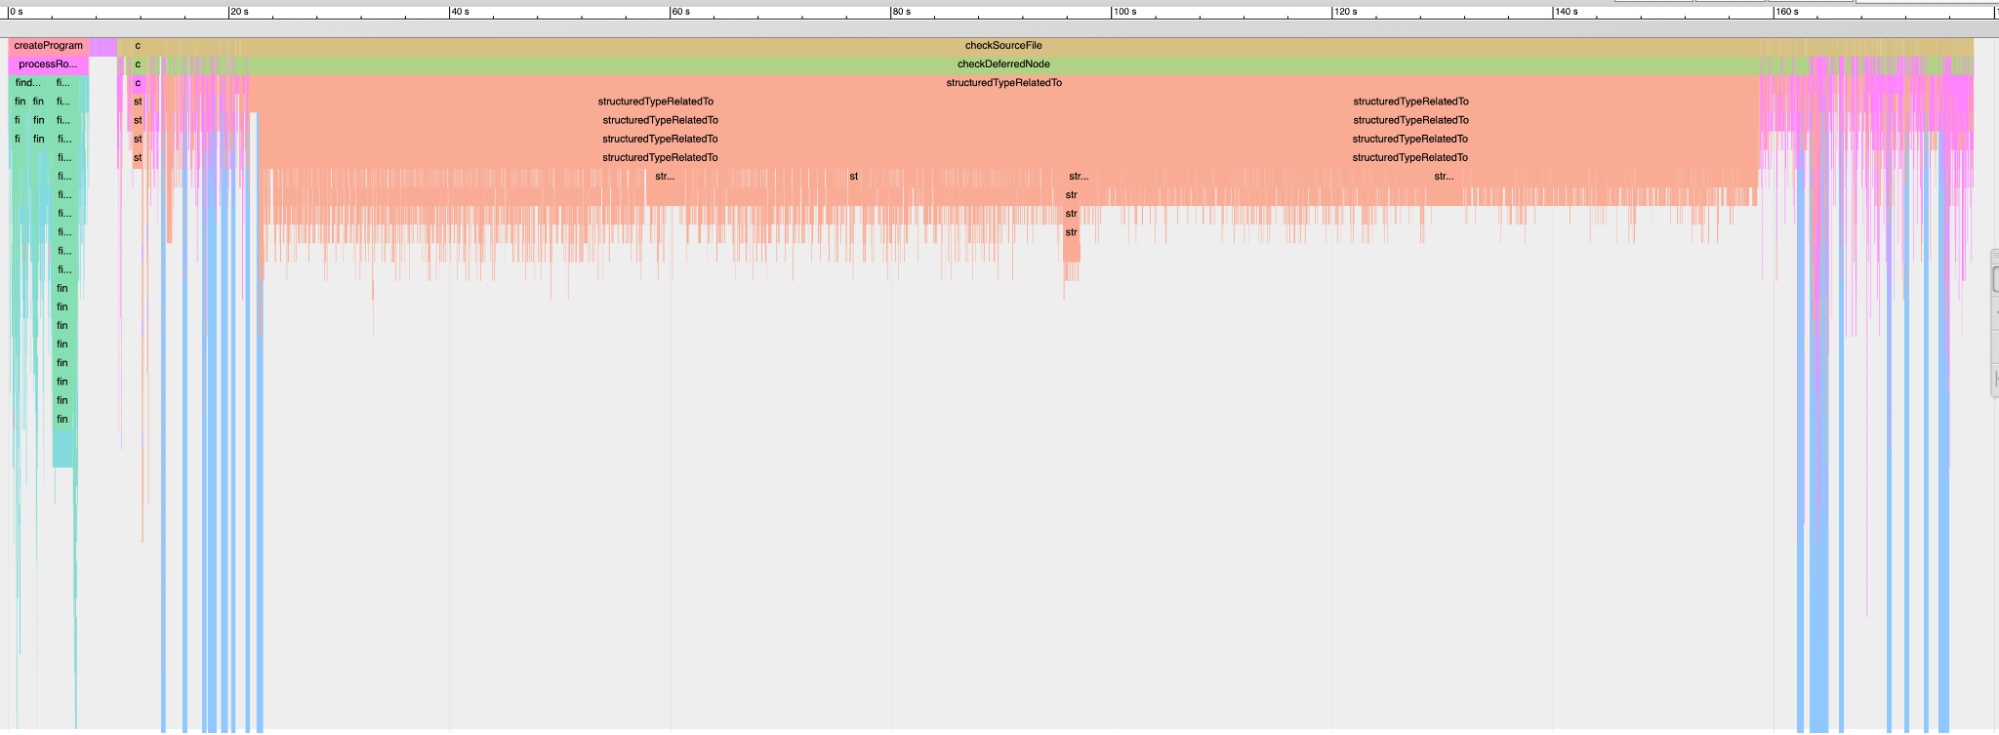The width and height of the screenshot is (1999, 735).
Task: Select the green checkDeferredNode frame
Action: pyautogui.click(x=1003, y=64)
